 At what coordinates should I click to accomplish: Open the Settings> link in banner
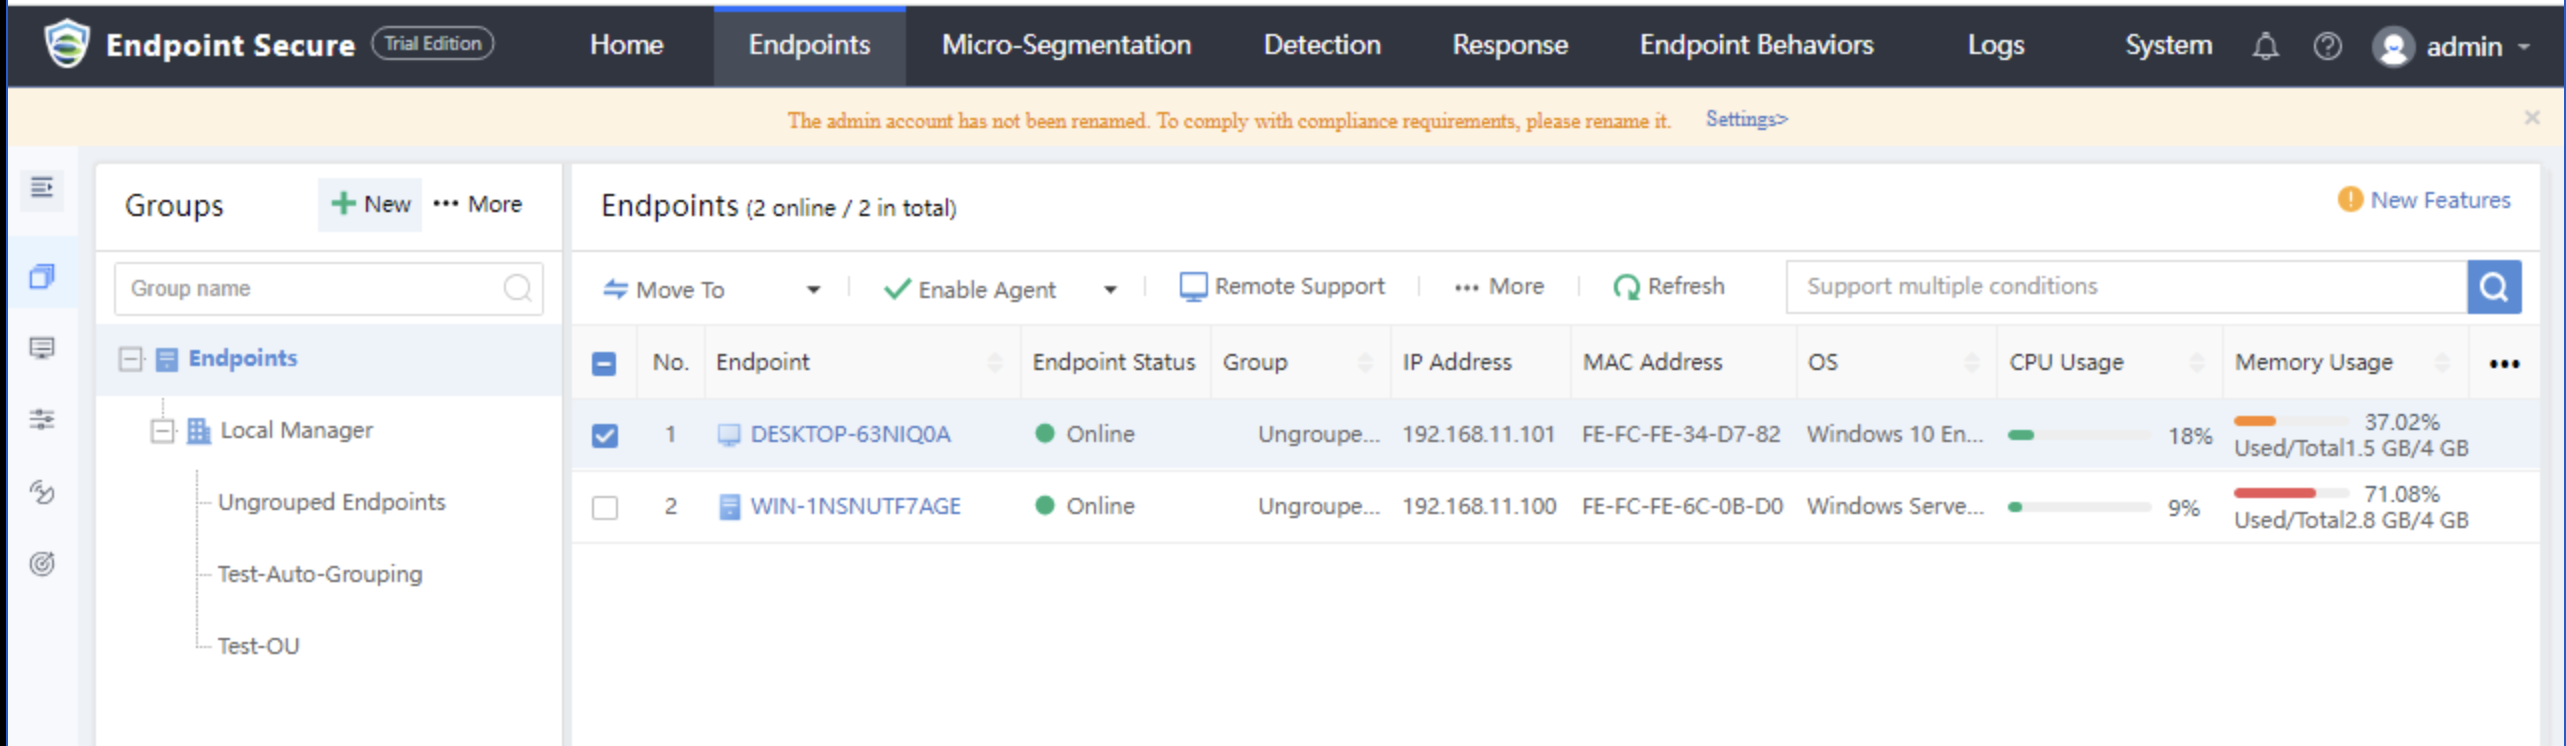[x=1746, y=119]
